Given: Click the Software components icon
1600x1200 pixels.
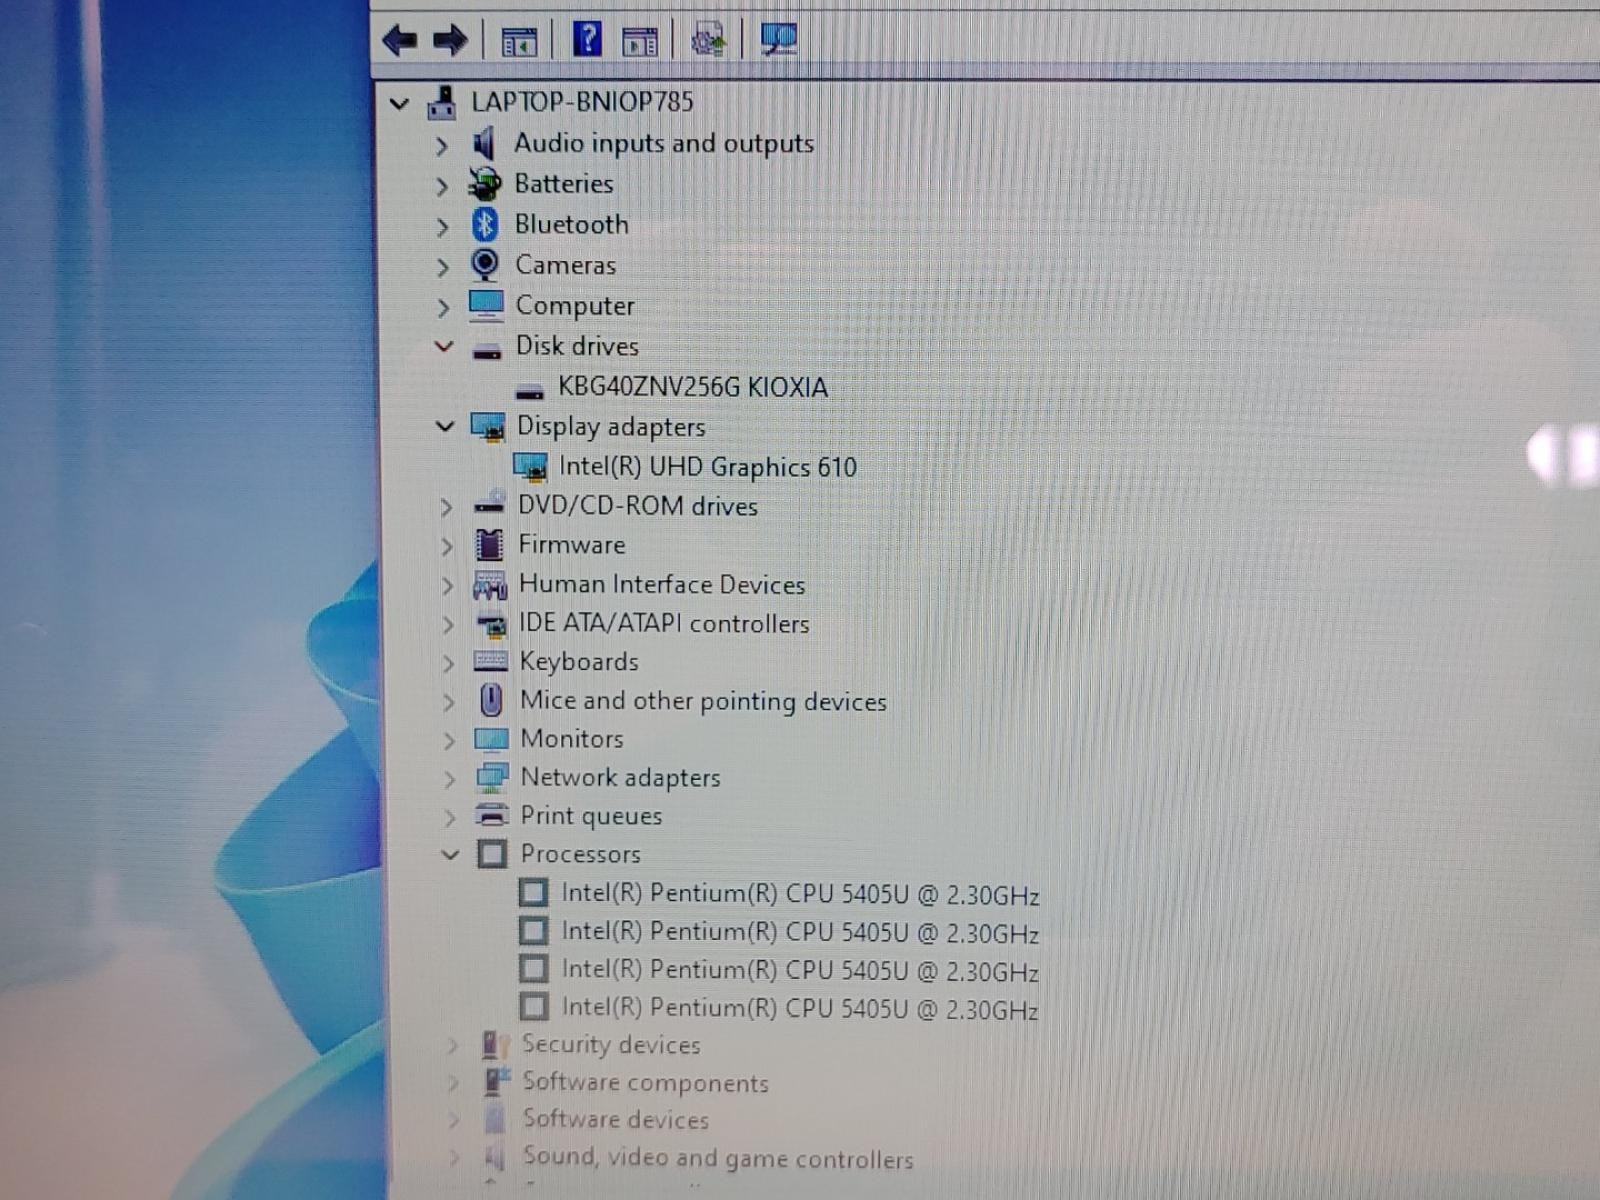Looking at the screenshot, I should [x=495, y=1082].
